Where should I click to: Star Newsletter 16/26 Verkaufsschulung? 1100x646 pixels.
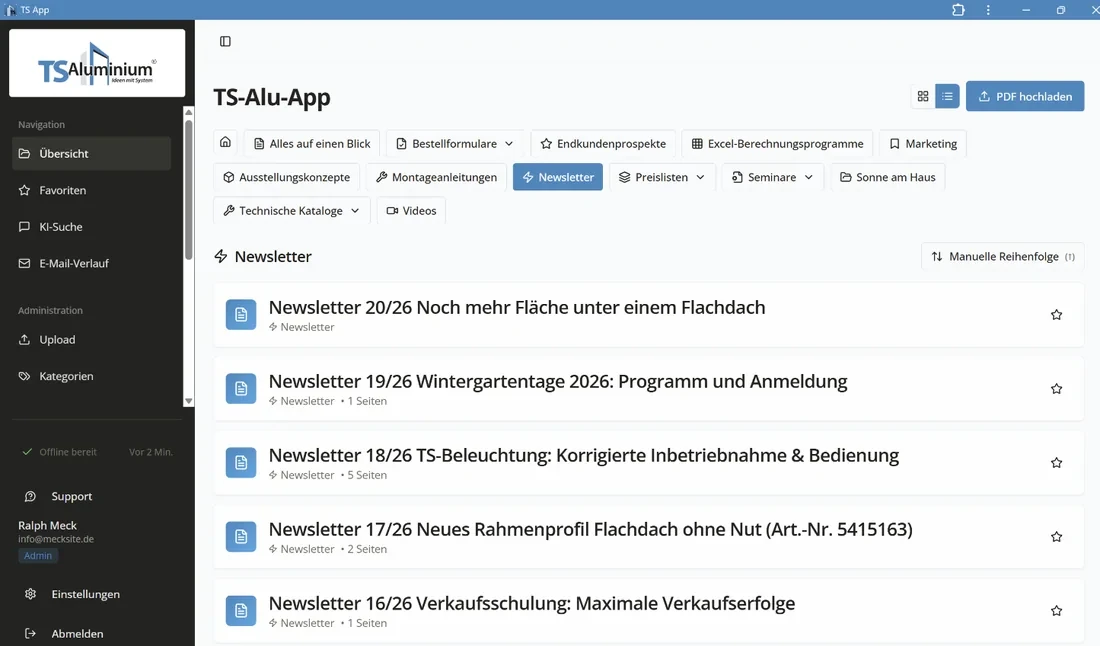(x=1057, y=611)
